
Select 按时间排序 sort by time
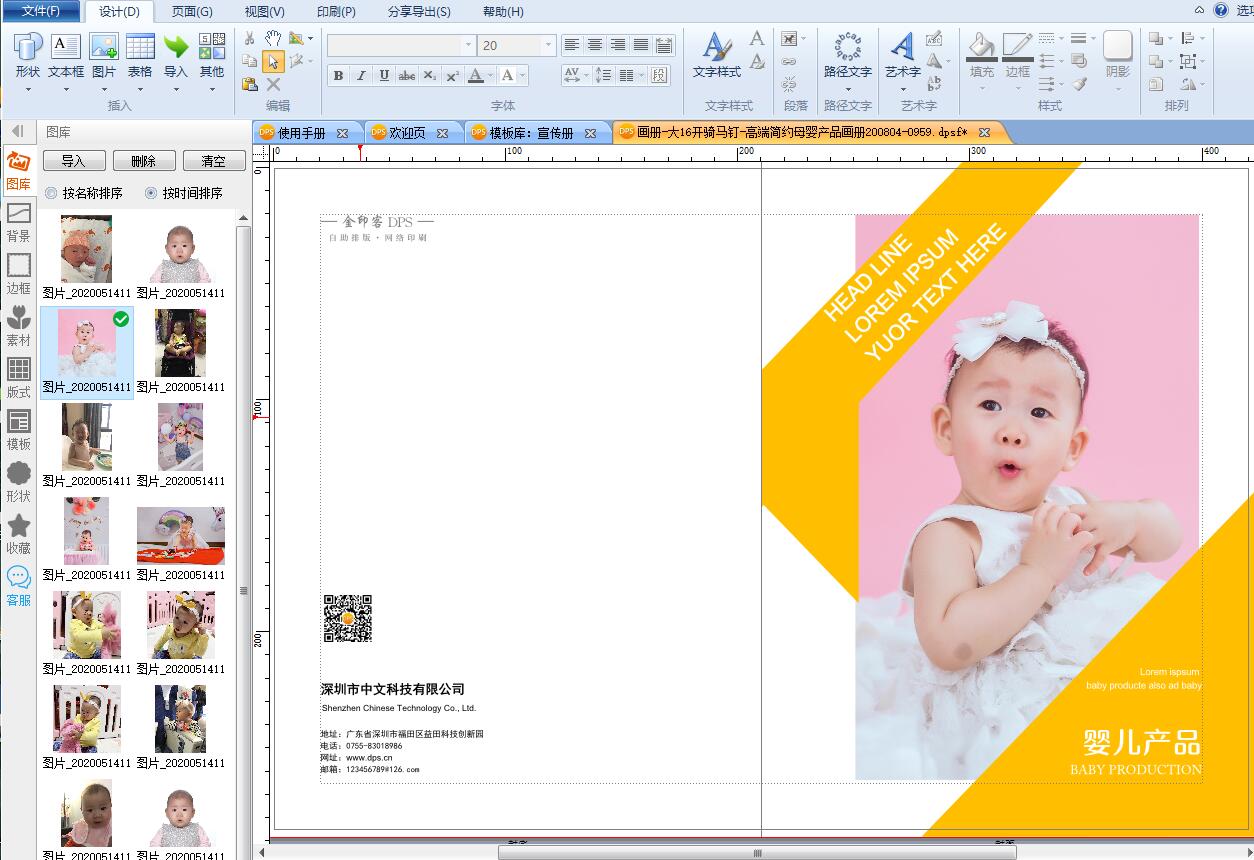tap(184, 193)
